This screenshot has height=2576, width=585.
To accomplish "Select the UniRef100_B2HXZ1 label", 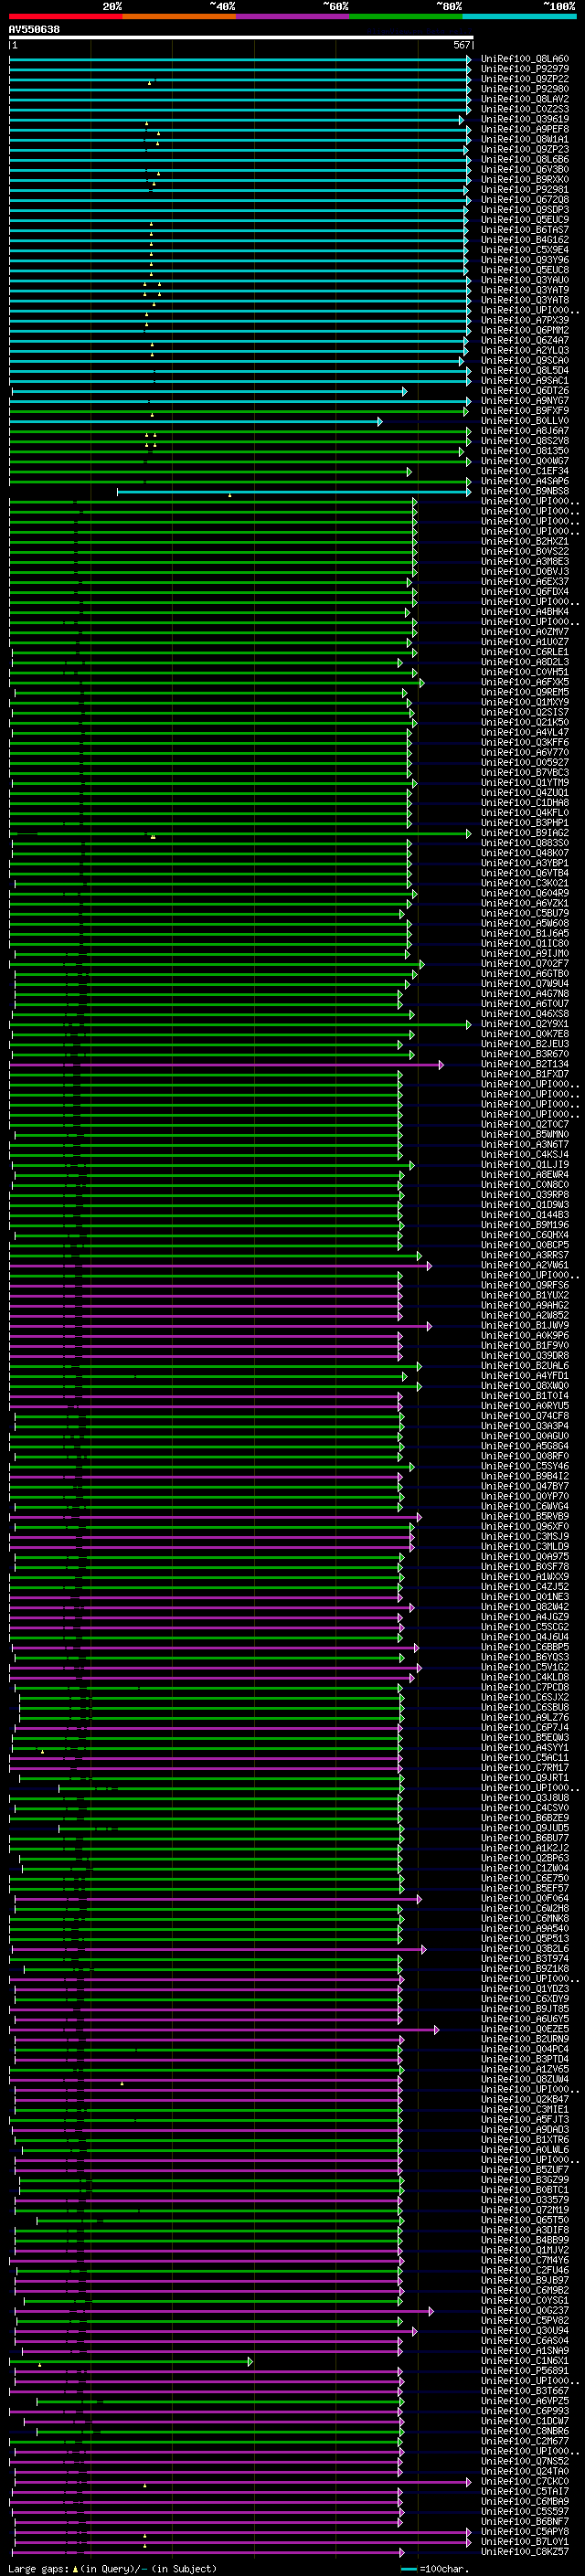I will [525, 541].
